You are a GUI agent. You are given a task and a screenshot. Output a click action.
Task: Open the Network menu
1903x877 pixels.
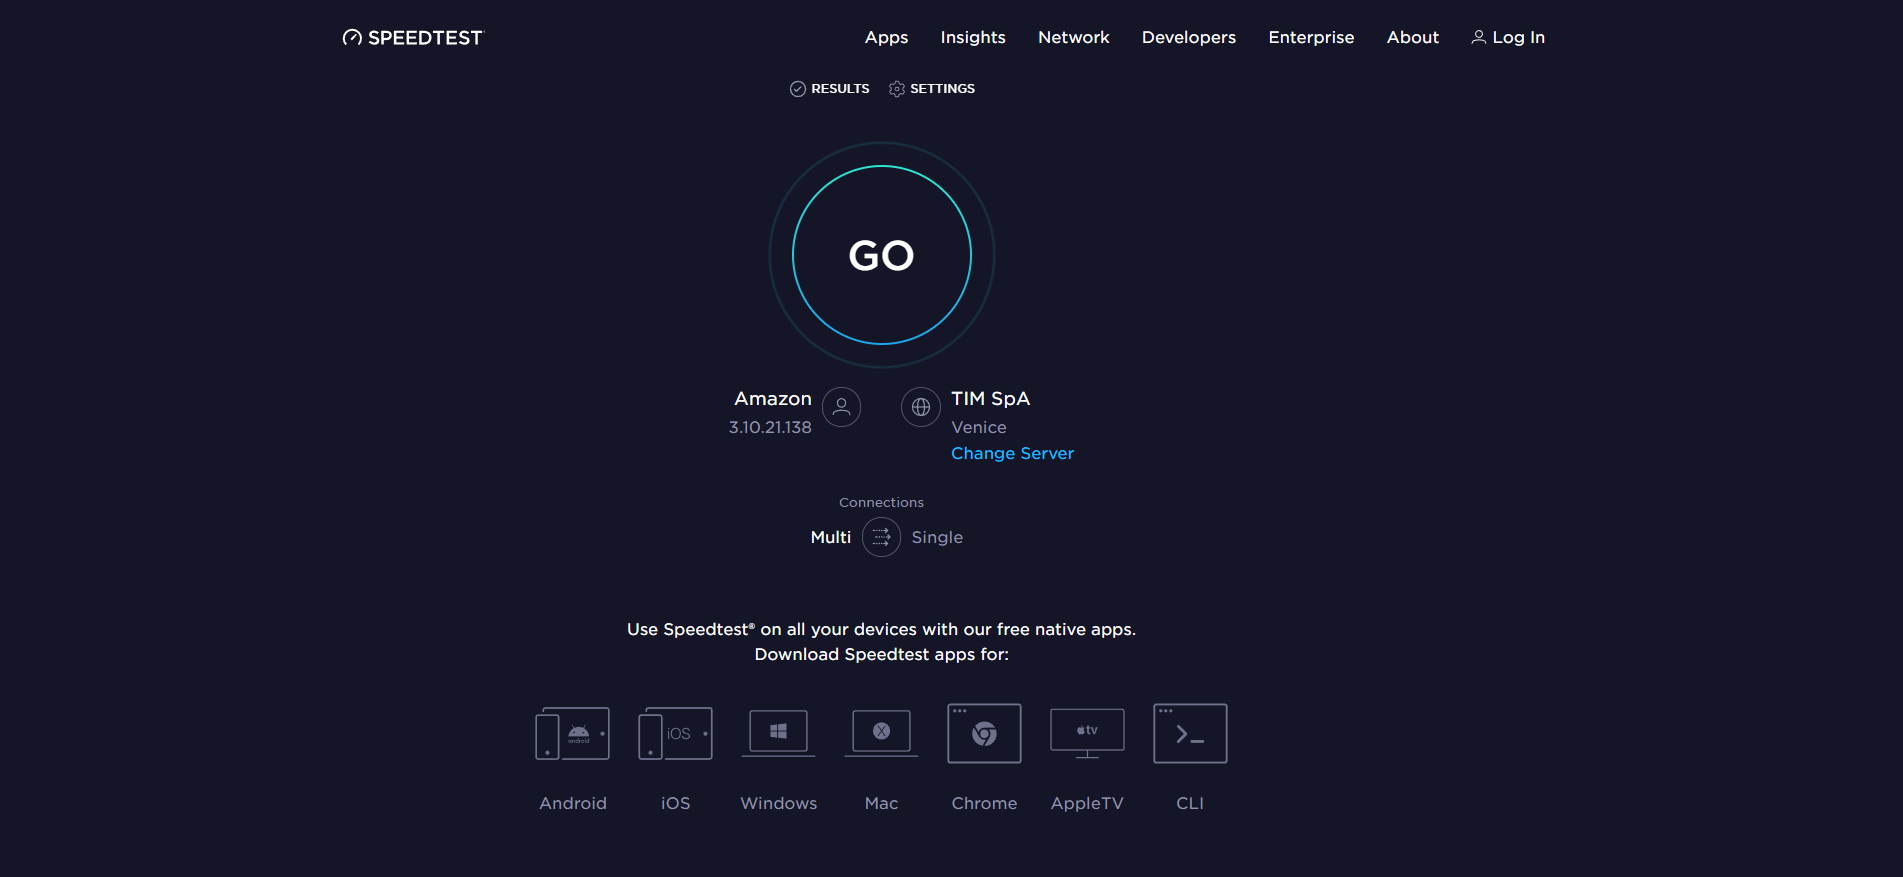point(1073,37)
